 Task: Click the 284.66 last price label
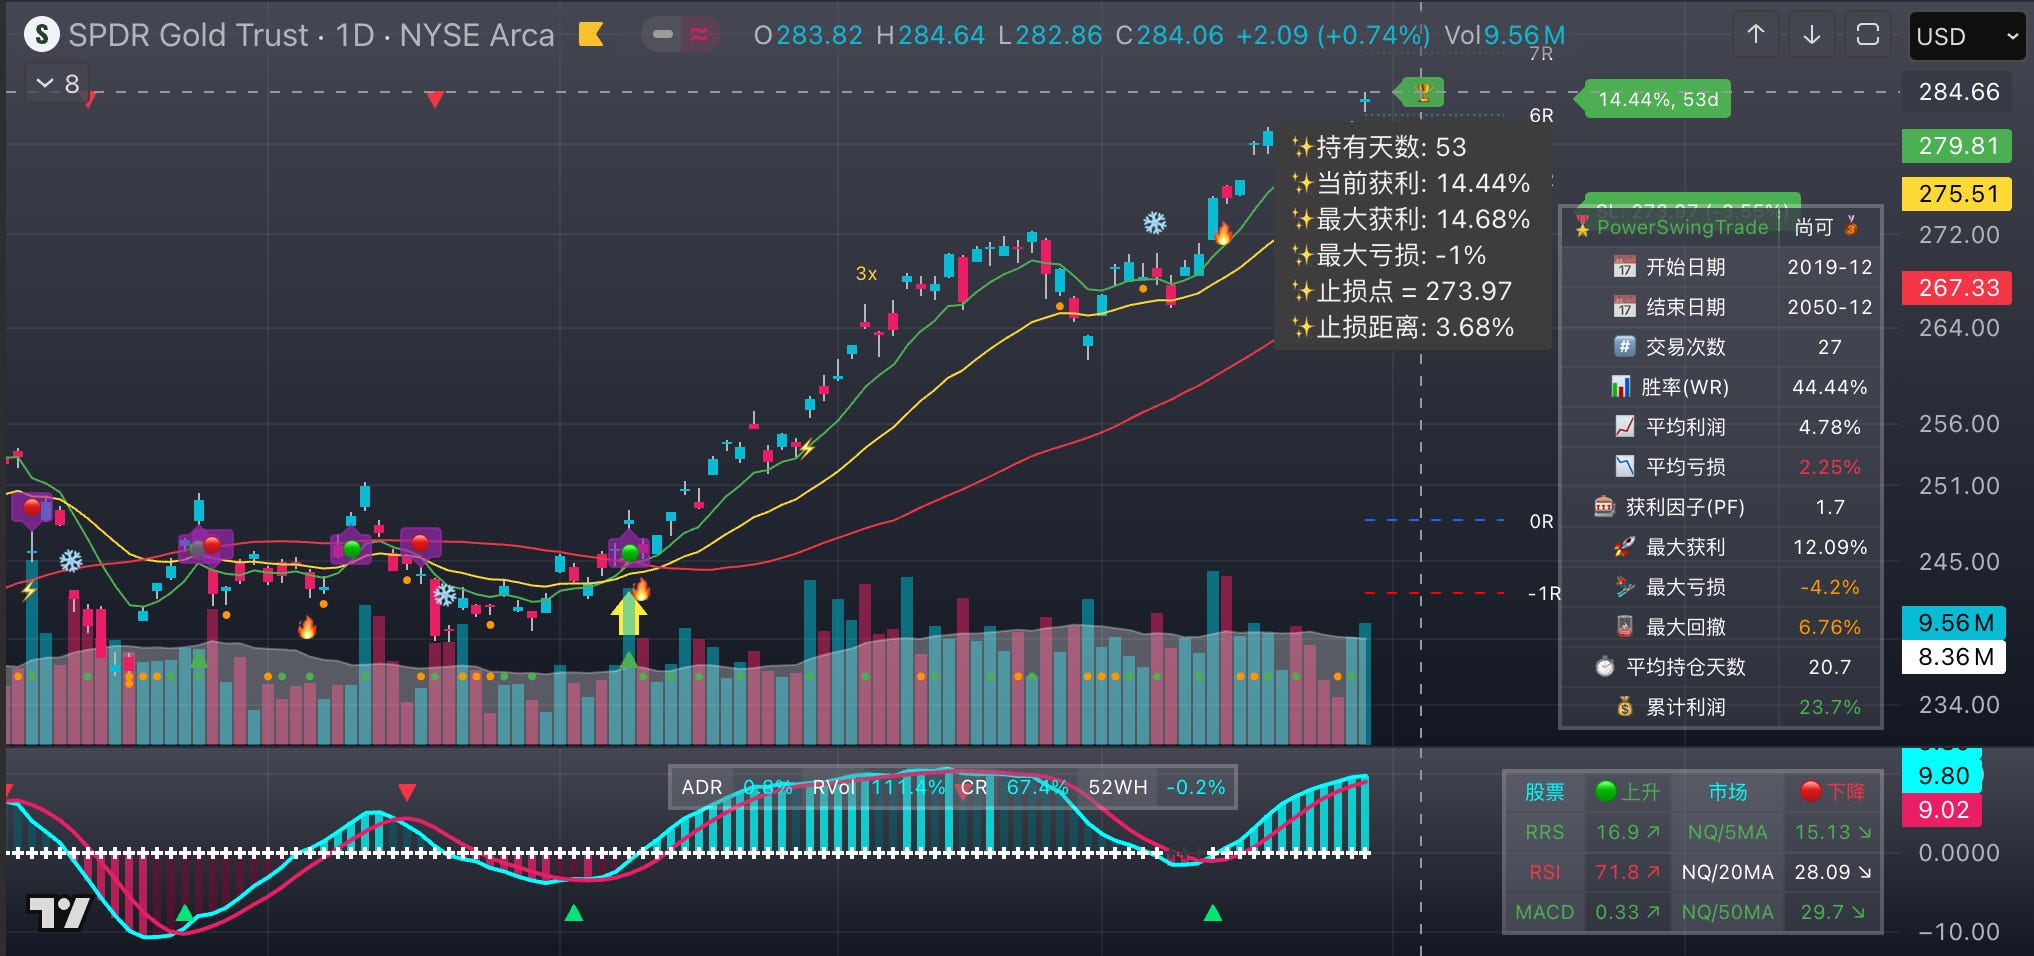(x=1957, y=92)
